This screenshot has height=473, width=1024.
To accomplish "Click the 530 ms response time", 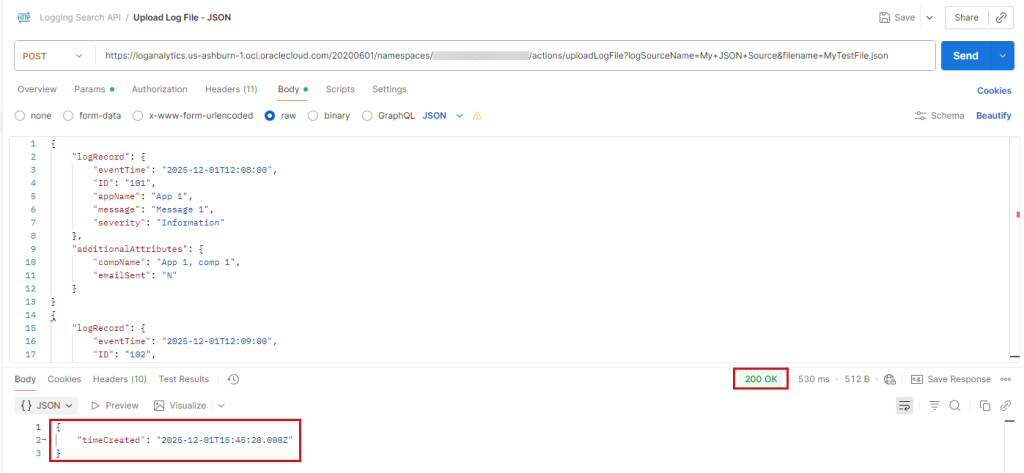I will pyautogui.click(x=814, y=379).
